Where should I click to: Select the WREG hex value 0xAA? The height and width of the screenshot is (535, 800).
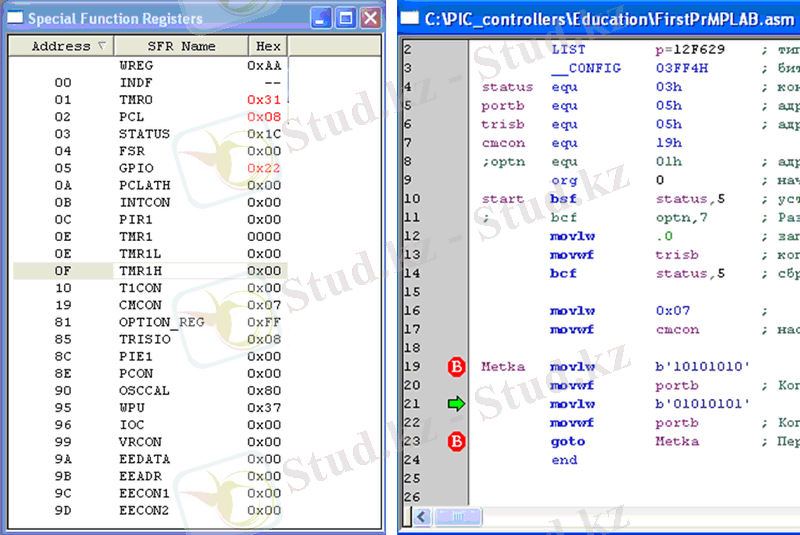tap(264, 65)
